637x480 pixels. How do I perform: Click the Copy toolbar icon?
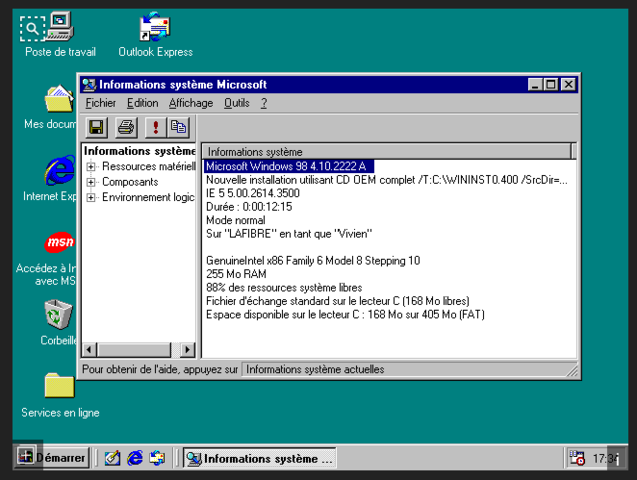point(178,128)
